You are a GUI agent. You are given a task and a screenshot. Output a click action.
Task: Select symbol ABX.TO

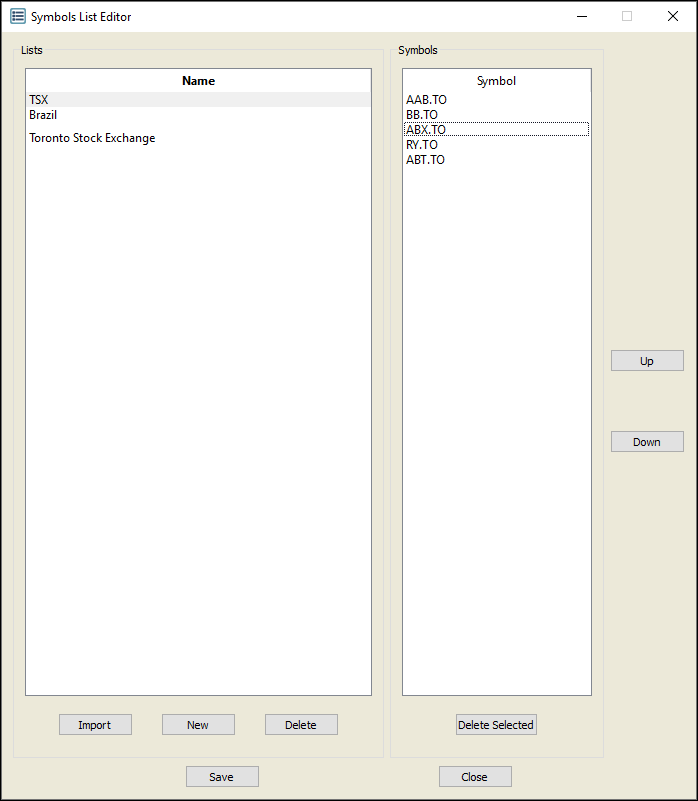426,130
